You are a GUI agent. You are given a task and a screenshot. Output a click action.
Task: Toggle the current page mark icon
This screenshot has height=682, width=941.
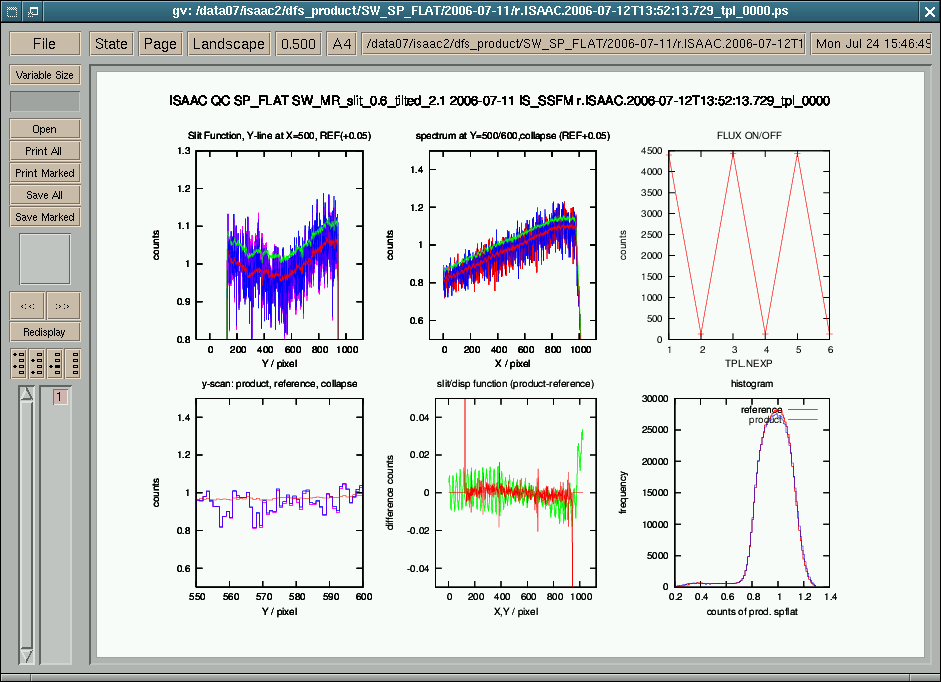pos(54,361)
